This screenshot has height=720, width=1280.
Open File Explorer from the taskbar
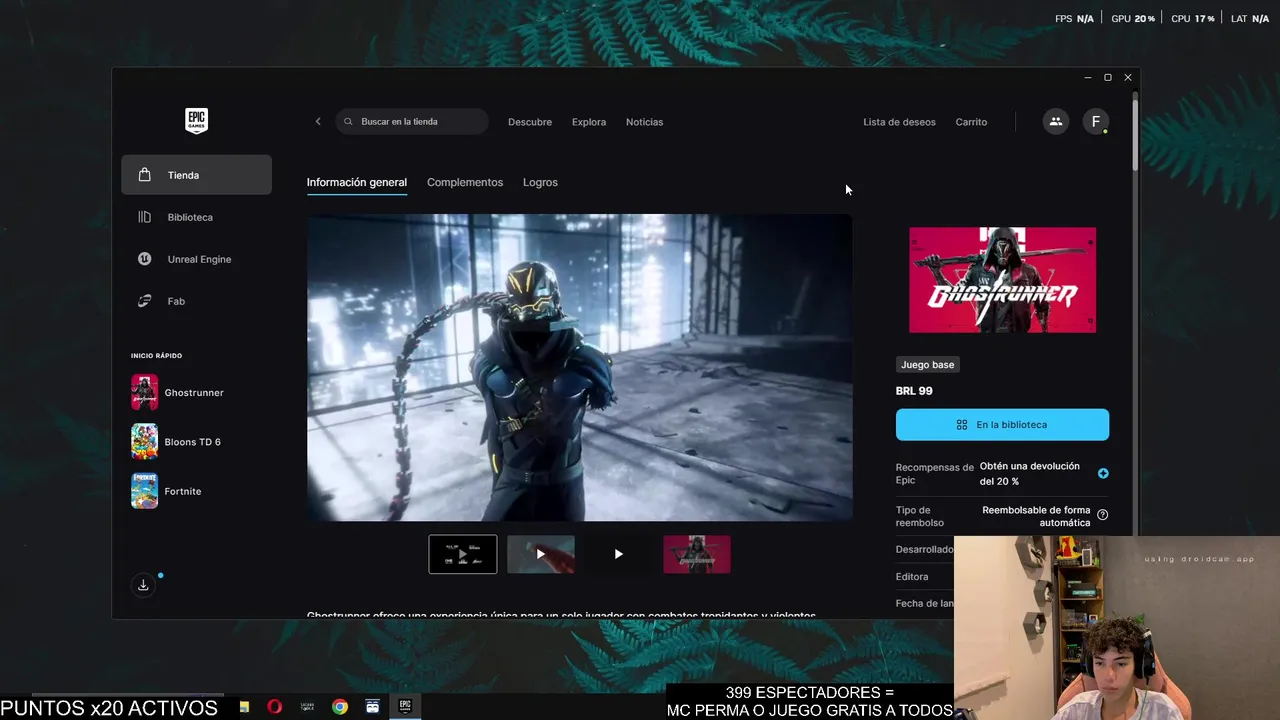coord(244,706)
